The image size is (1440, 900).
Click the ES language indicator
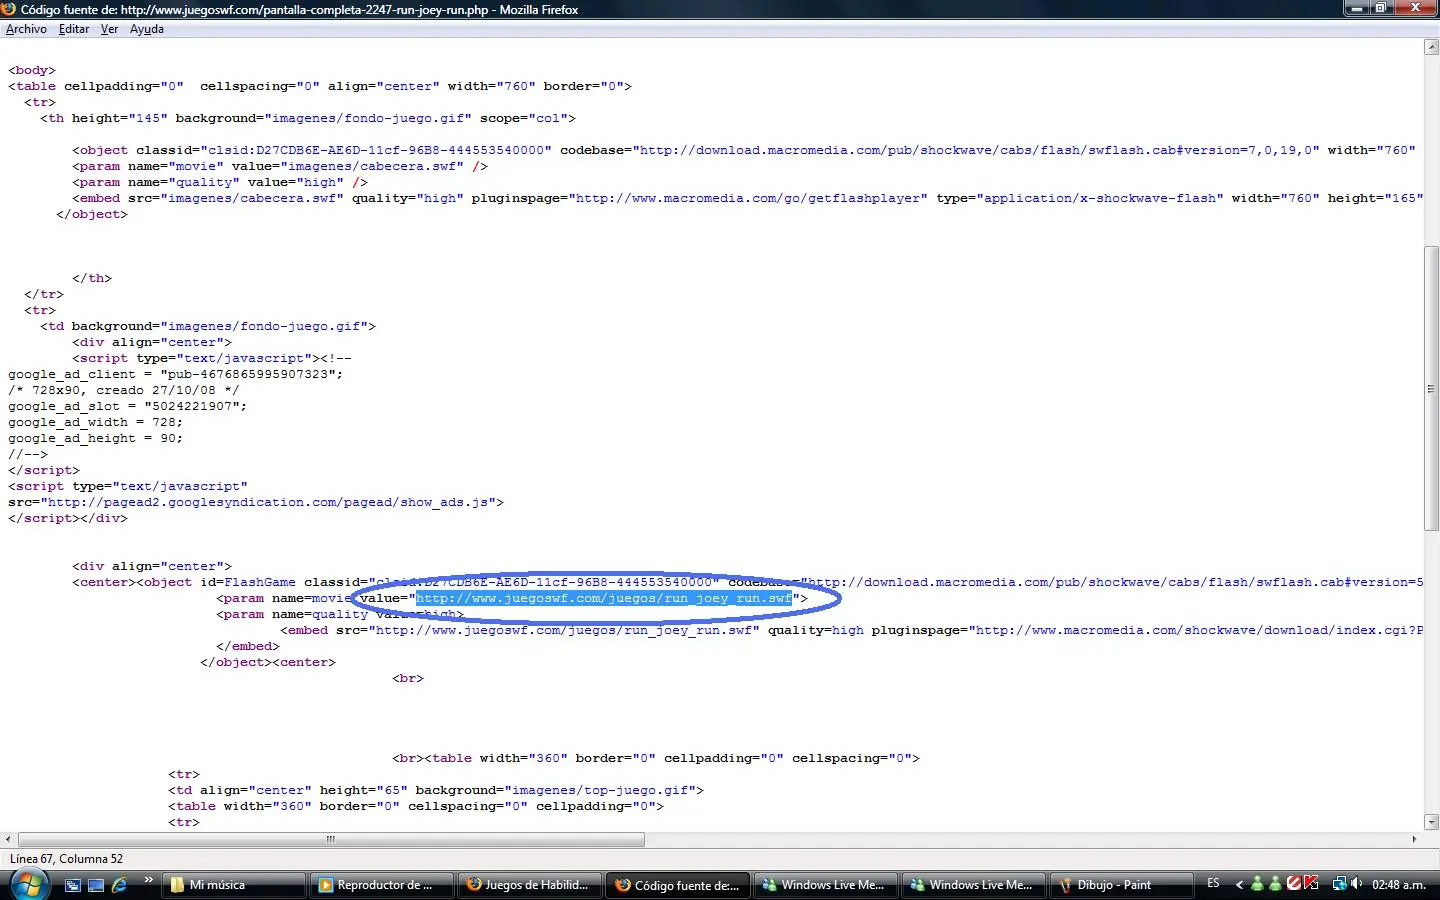pos(1213,884)
